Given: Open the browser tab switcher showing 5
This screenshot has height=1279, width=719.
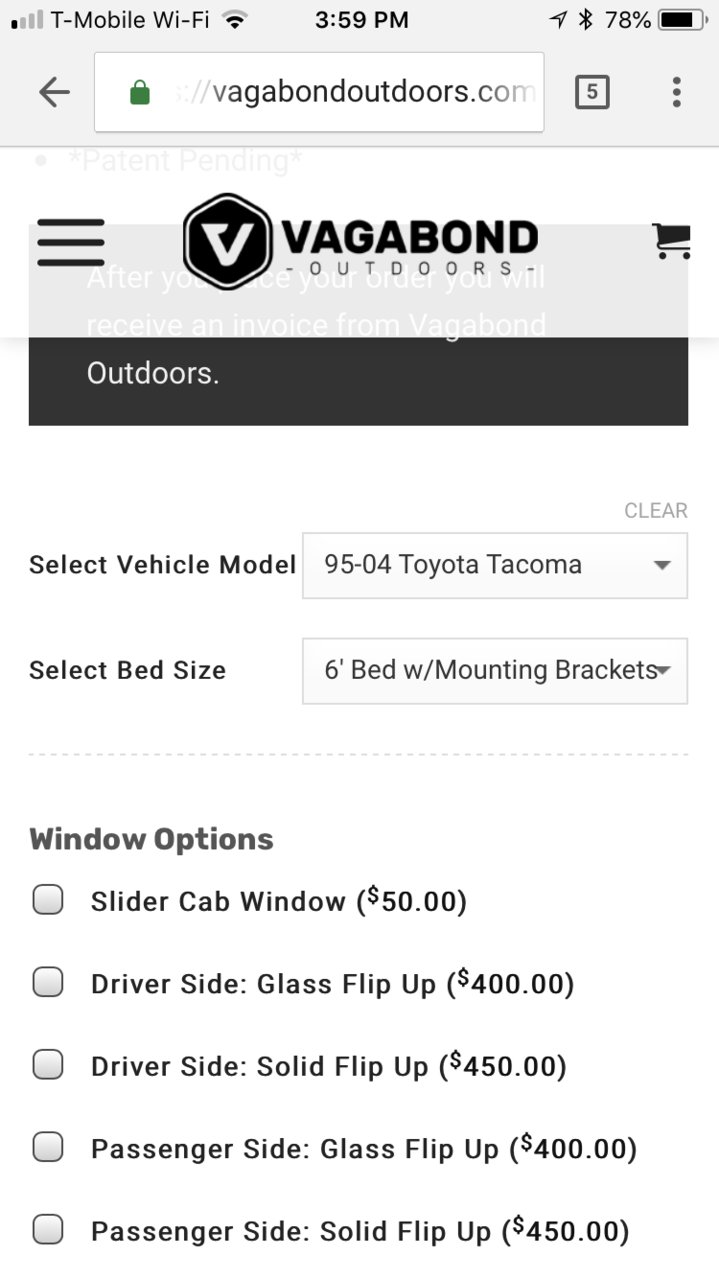Looking at the screenshot, I should coord(592,93).
